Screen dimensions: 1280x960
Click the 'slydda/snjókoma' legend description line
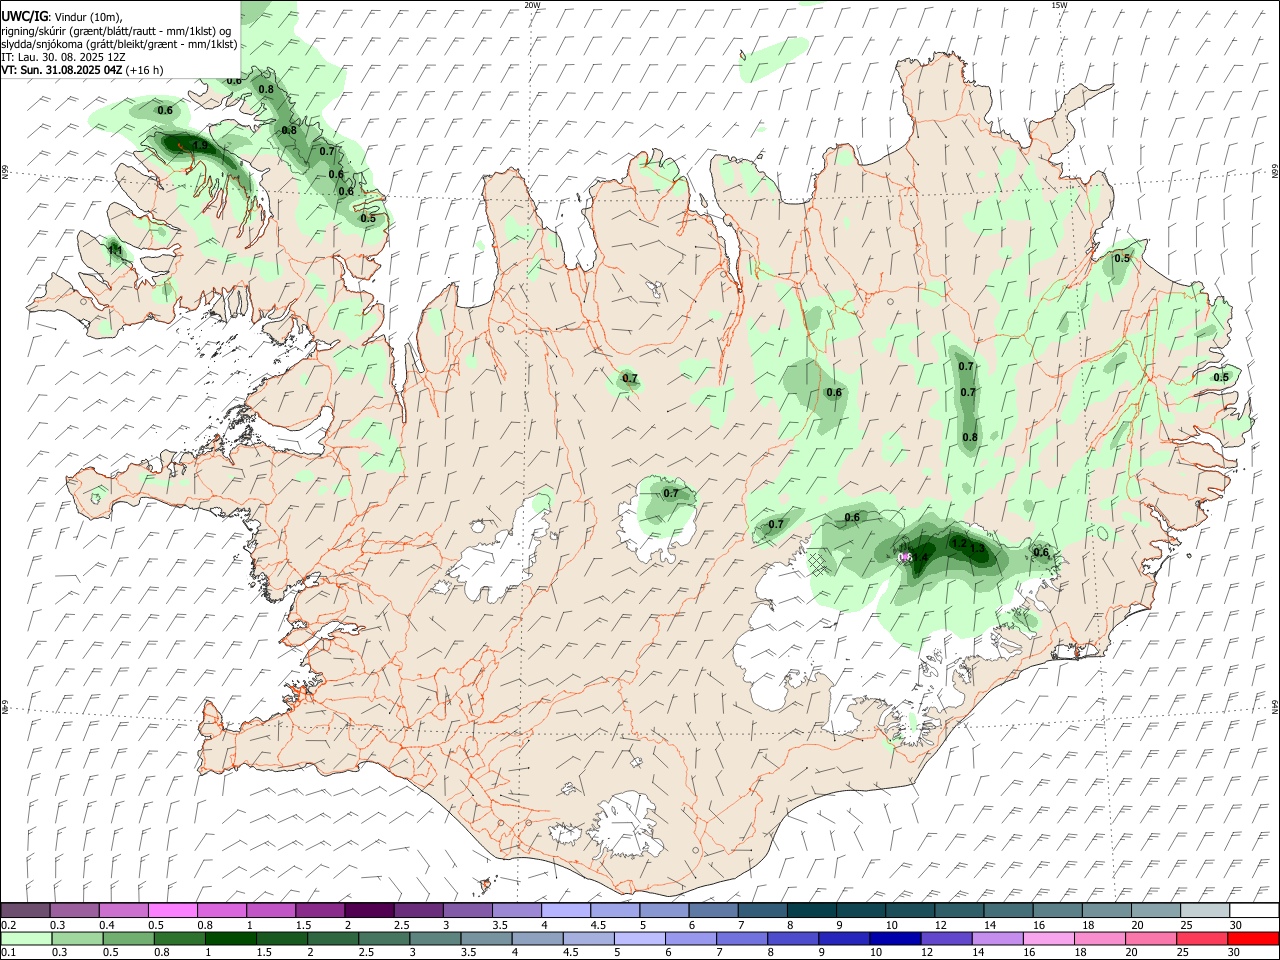click(x=120, y=44)
